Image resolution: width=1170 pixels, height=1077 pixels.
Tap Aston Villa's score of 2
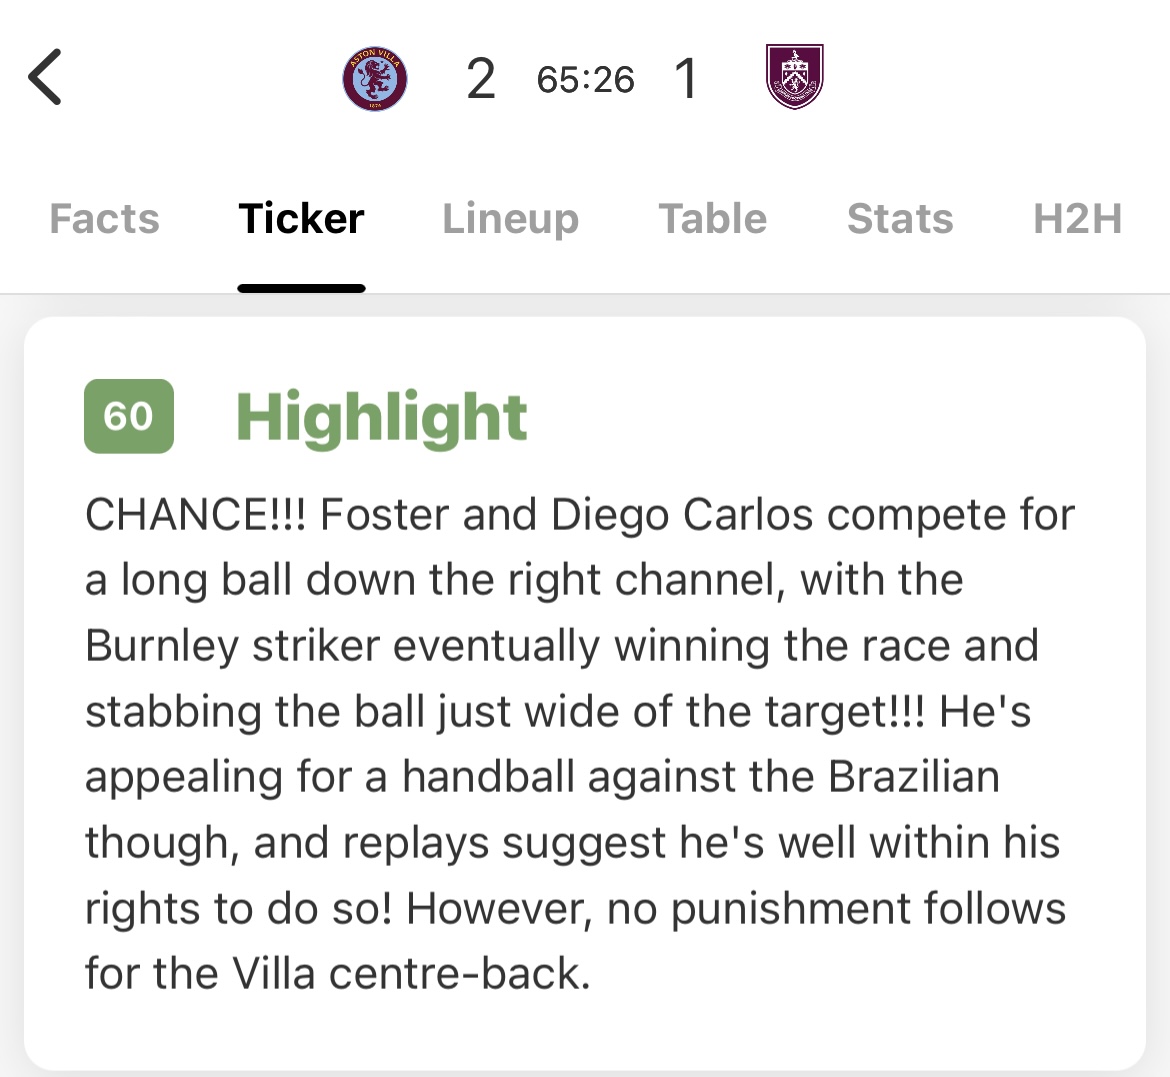(x=481, y=79)
